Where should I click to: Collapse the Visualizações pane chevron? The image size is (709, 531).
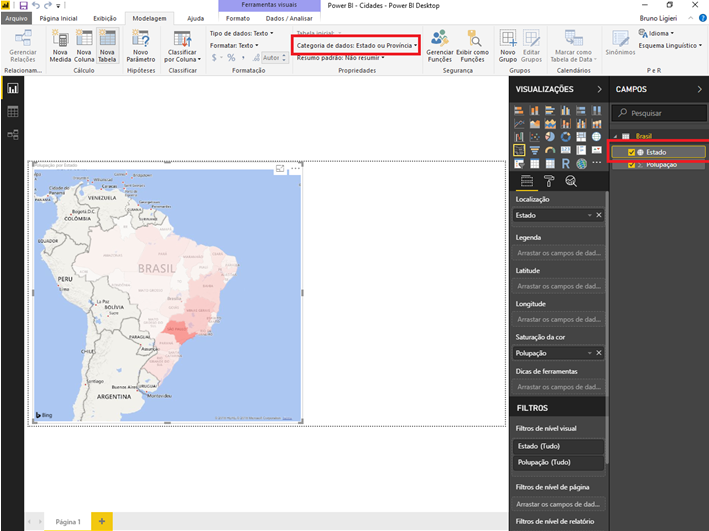600,90
